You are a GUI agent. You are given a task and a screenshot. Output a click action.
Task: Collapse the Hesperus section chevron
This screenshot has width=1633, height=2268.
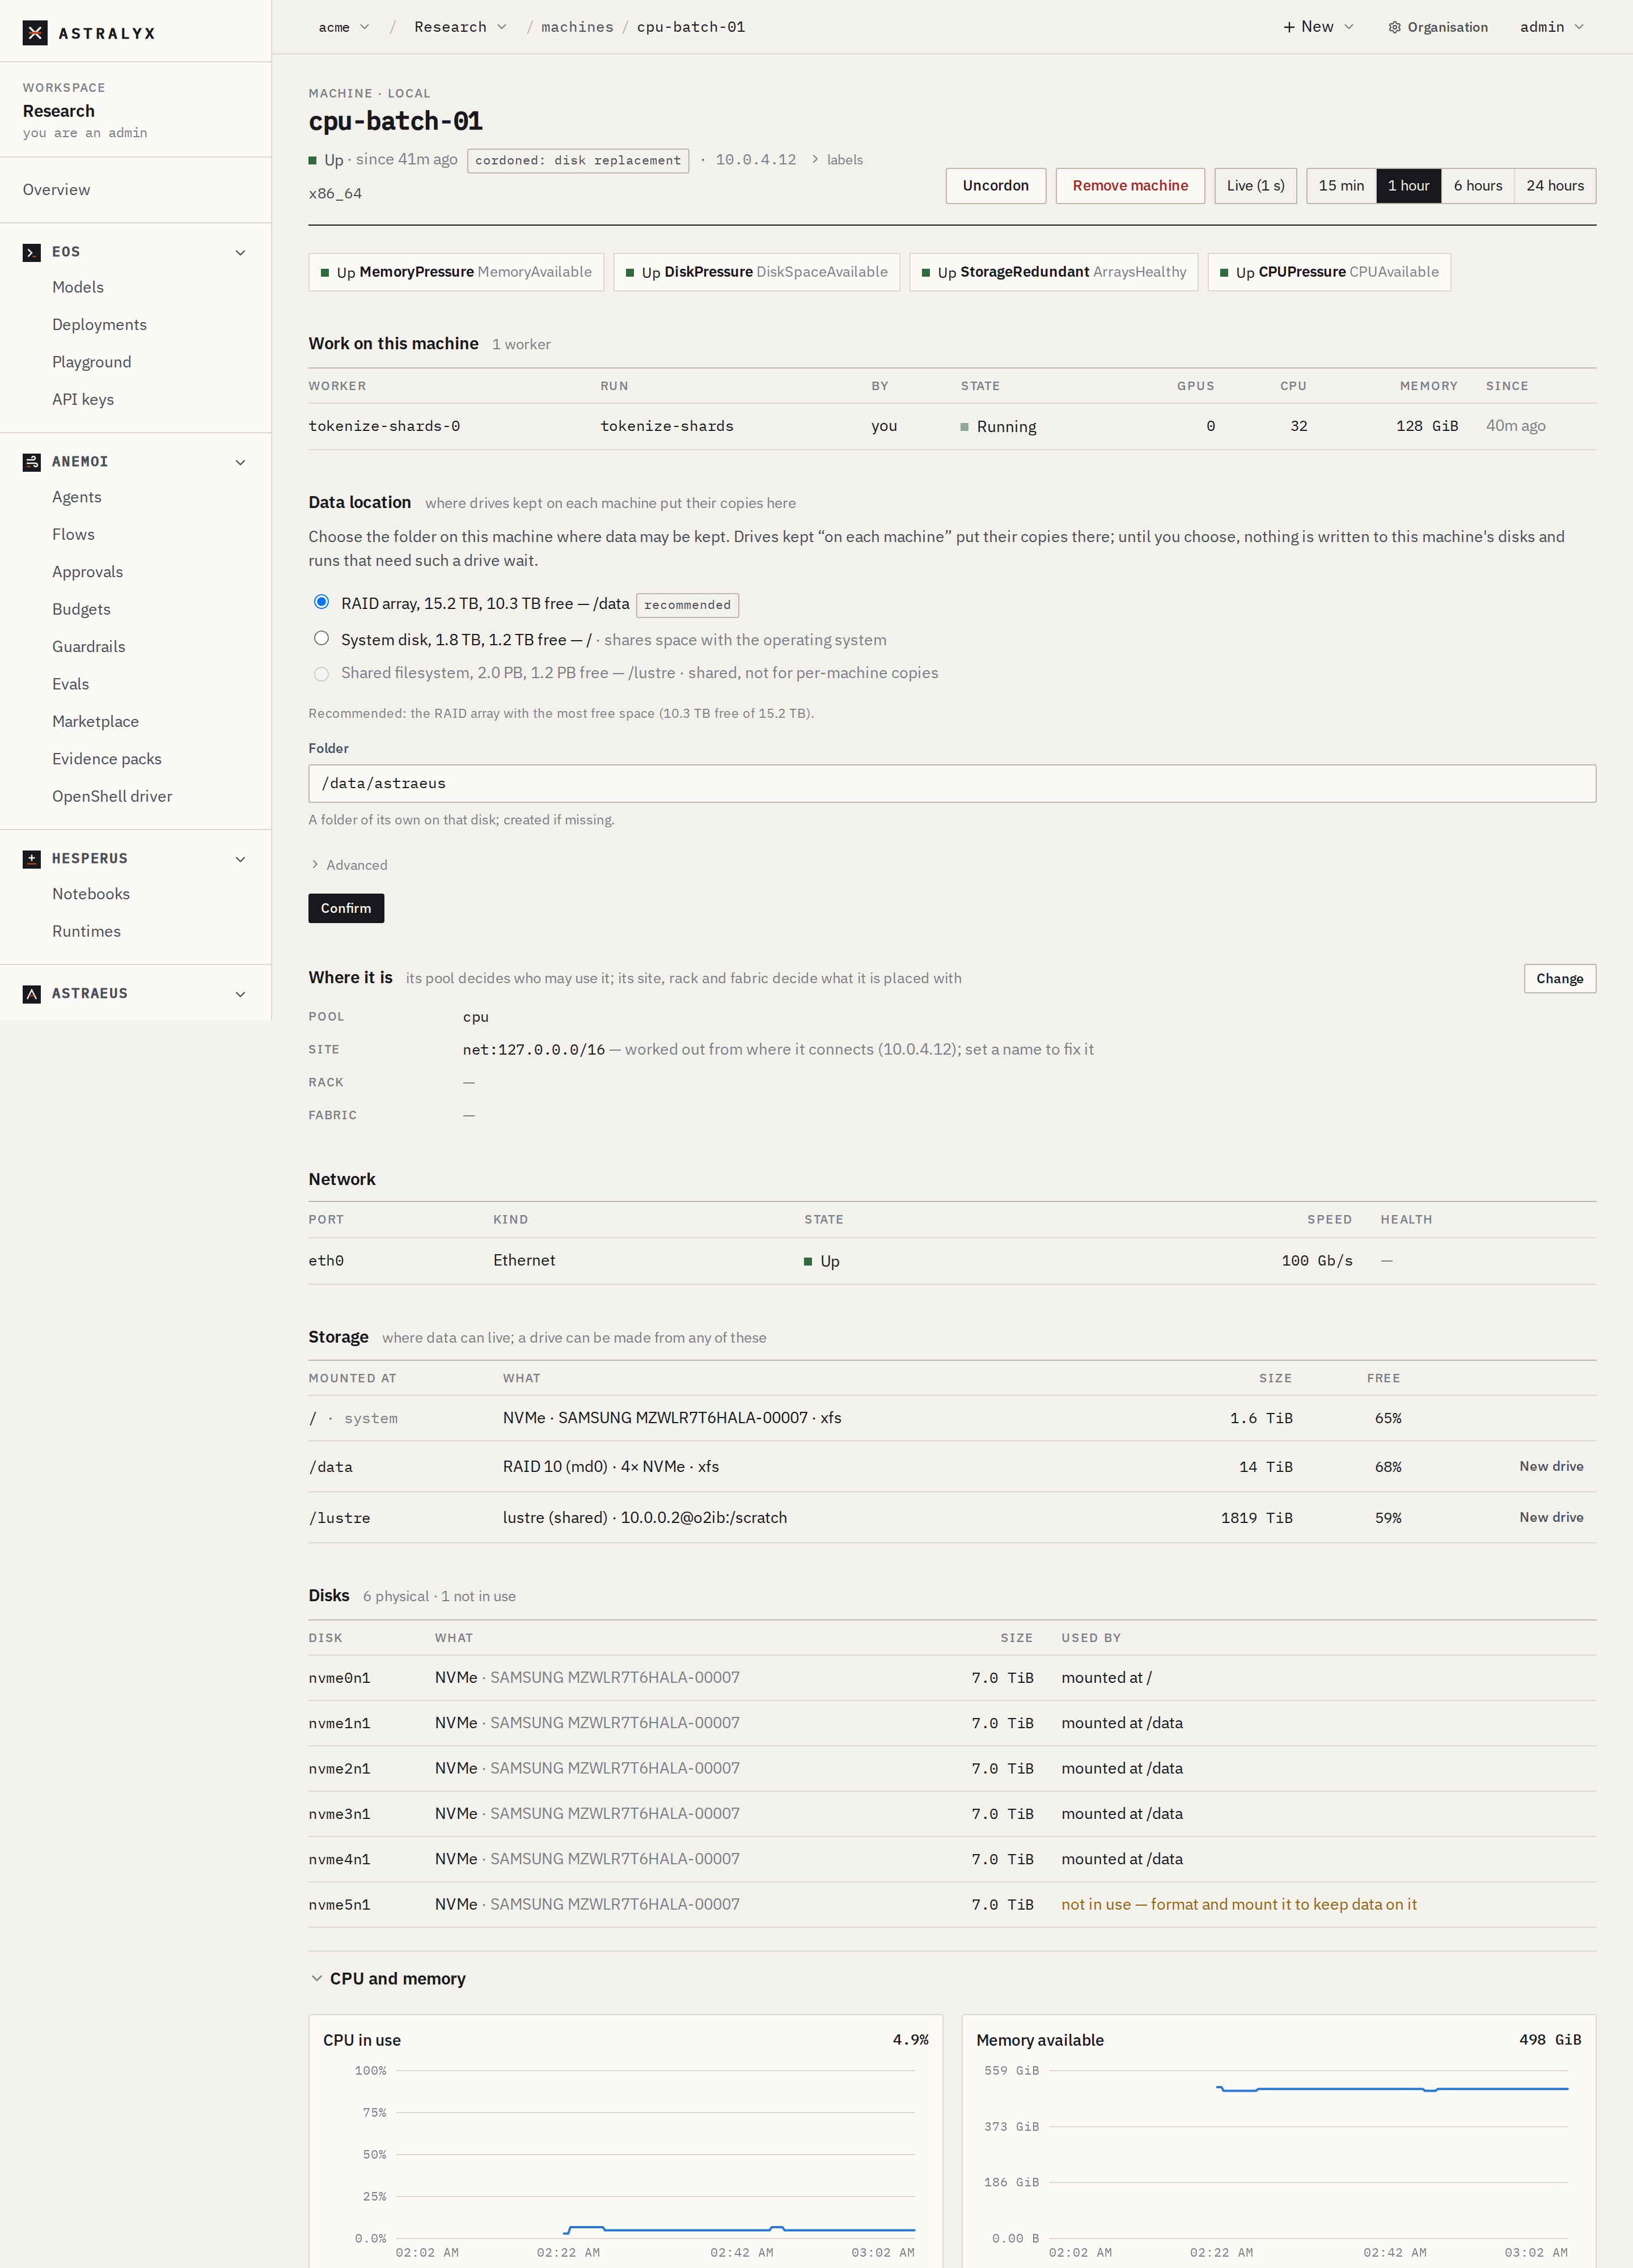coord(240,859)
